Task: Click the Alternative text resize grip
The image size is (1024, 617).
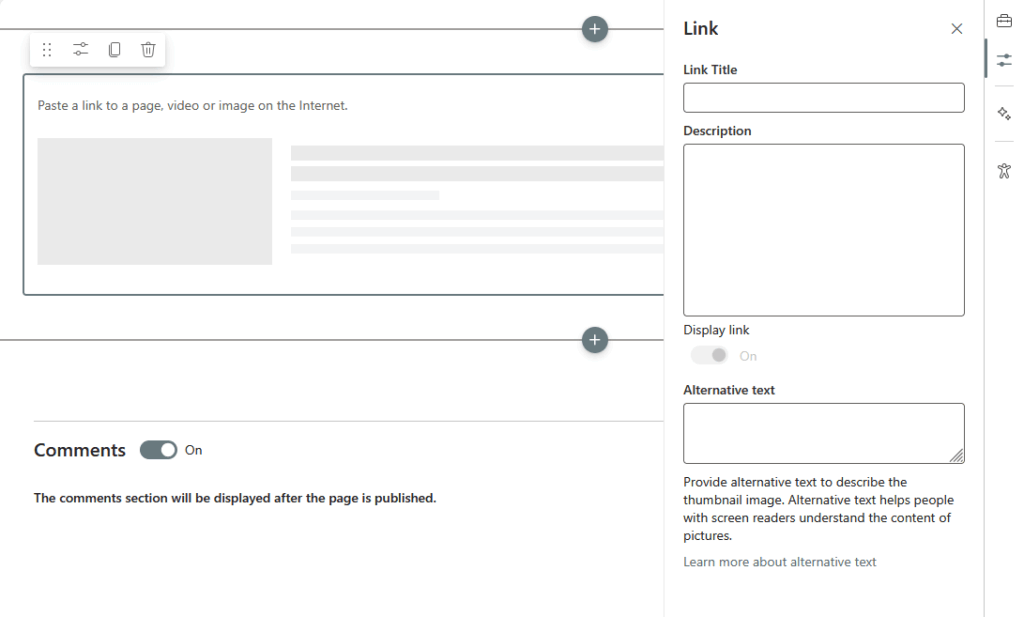Action: tap(957, 456)
